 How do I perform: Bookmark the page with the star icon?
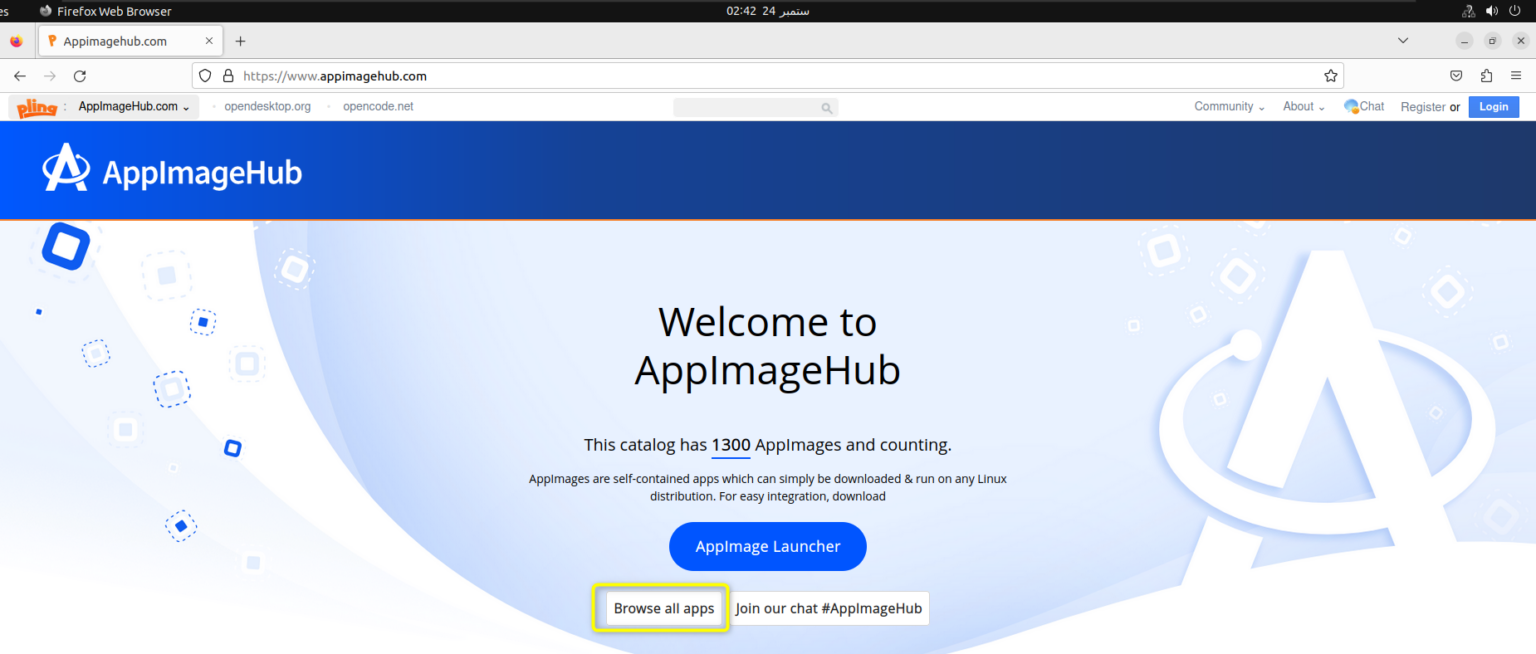pyautogui.click(x=1330, y=75)
